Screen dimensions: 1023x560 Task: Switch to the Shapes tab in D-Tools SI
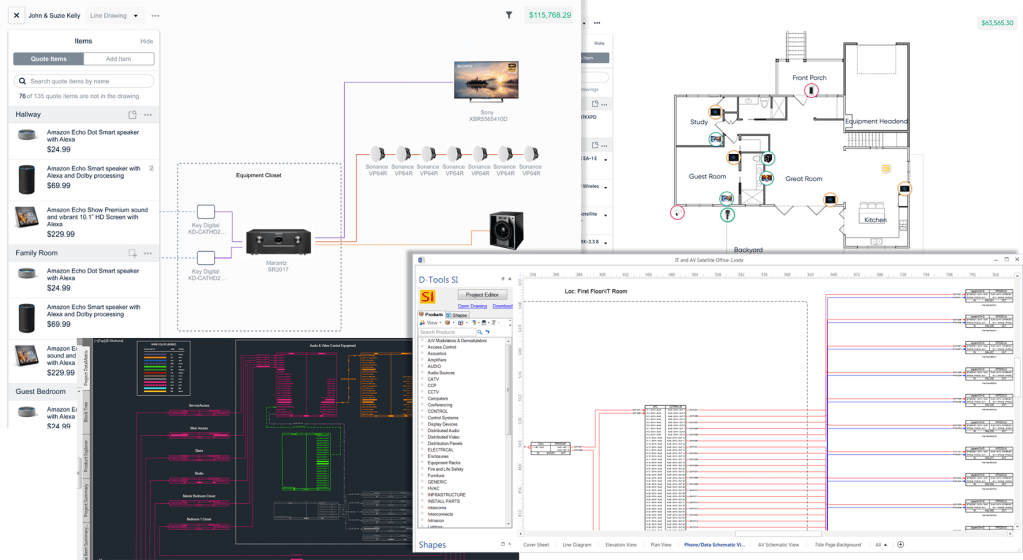(x=459, y=314)
